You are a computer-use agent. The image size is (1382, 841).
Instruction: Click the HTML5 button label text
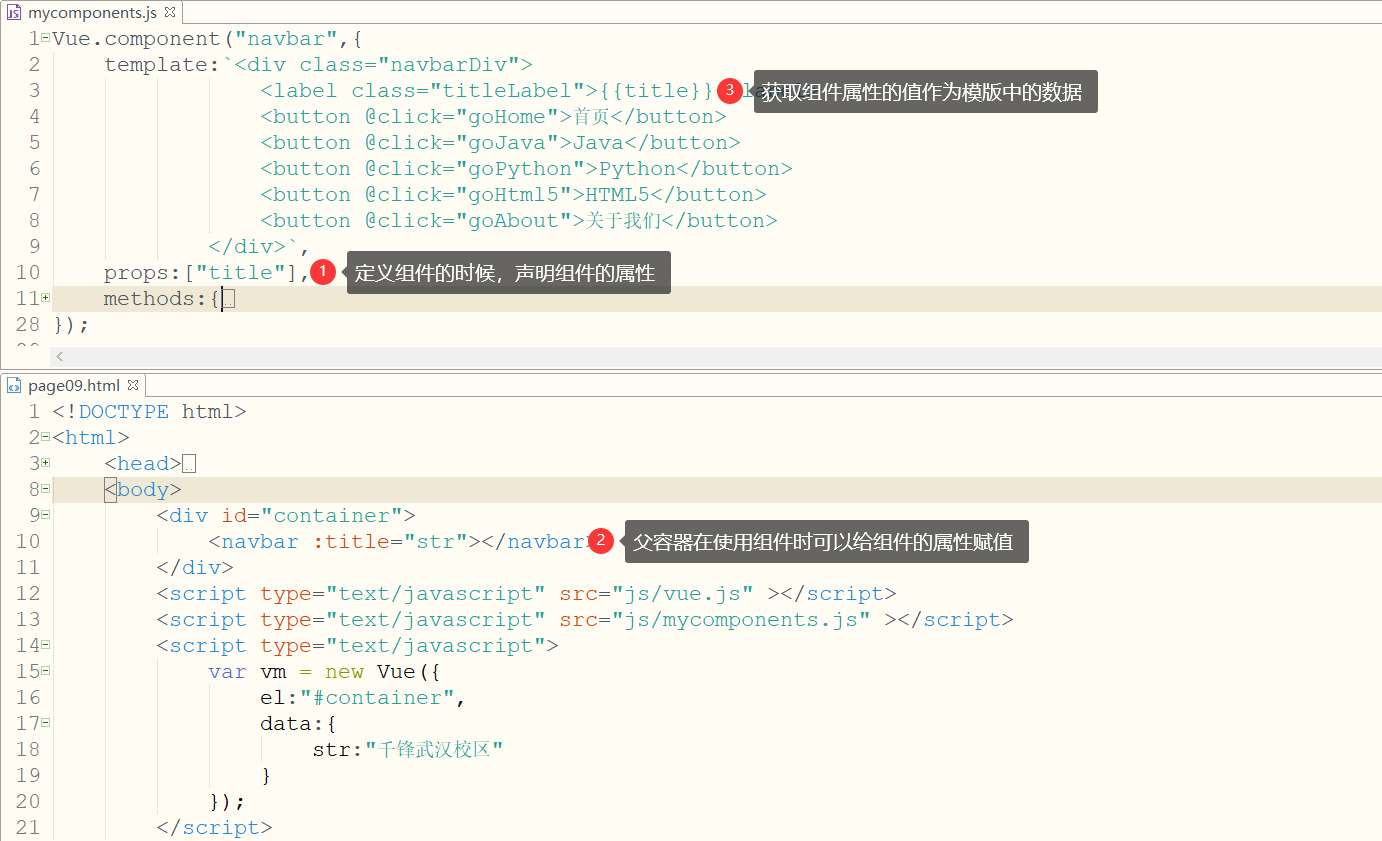(618, 195)
